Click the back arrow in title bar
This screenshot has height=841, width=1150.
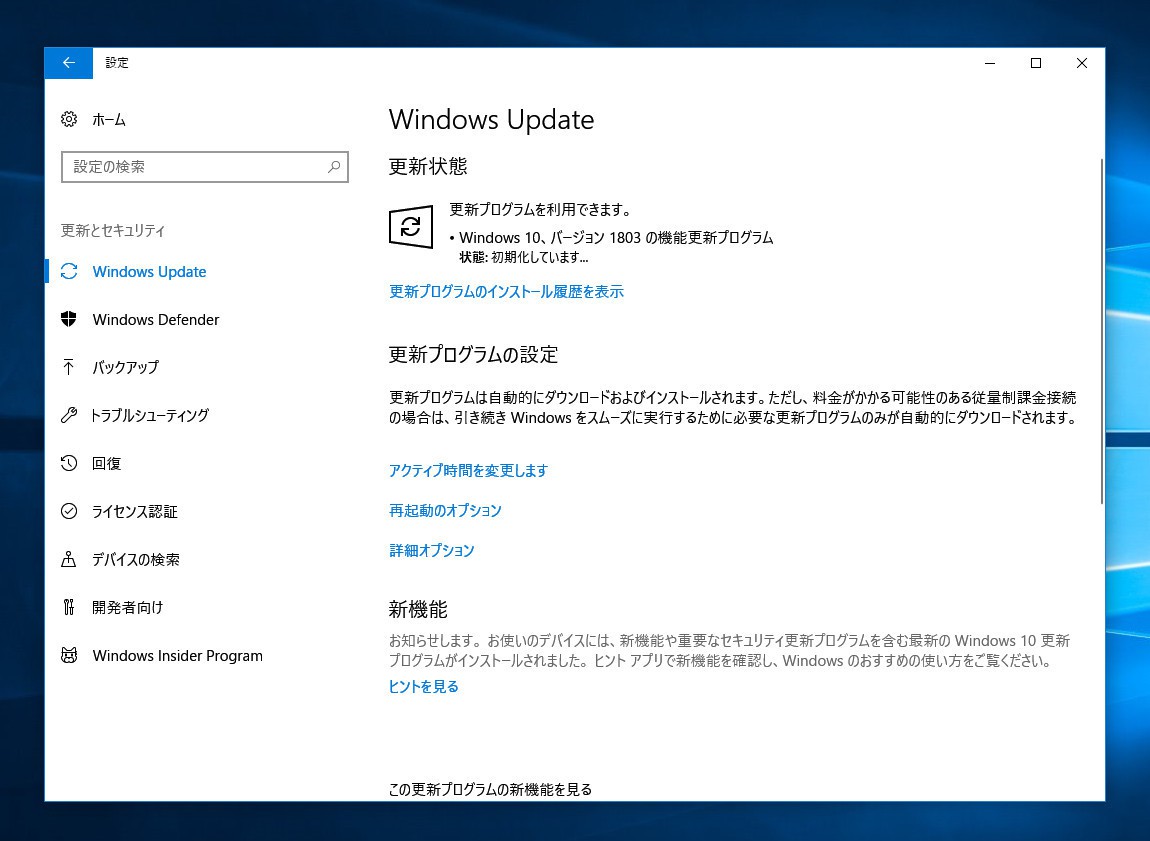68,63
